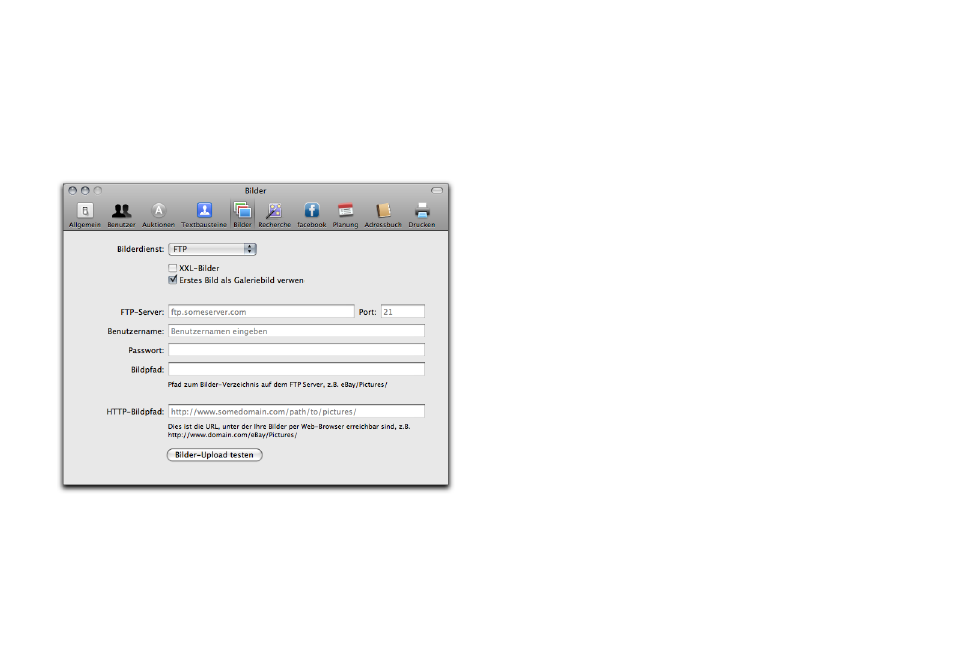This screenshot has height=668, width=954.
Task: Enable the XXL-Bilder checkbox
Action: pyautogui.click(x=173, y=268)
